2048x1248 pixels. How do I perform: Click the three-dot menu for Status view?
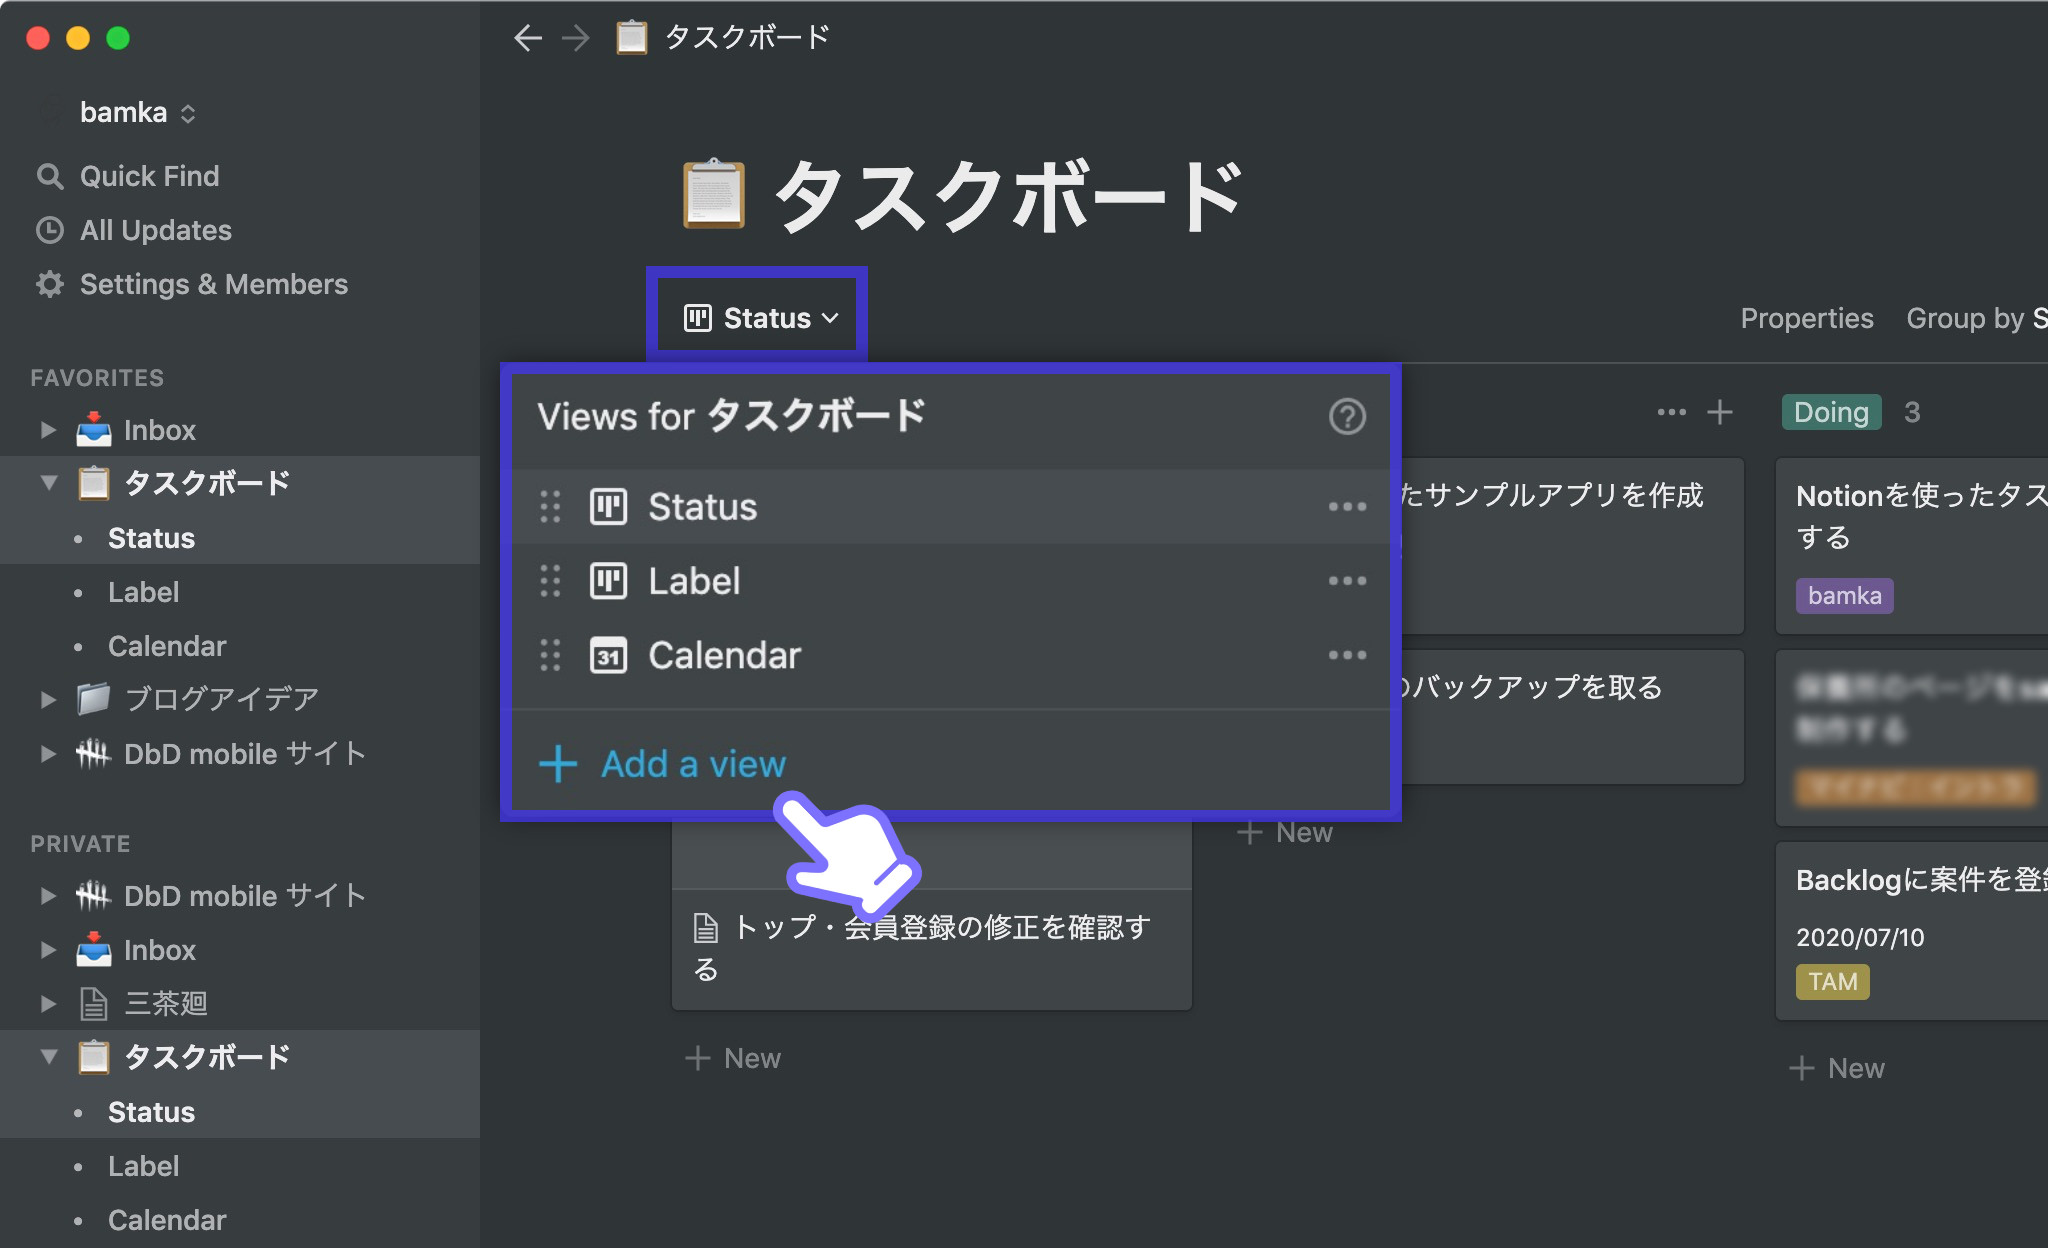tap(1347, 506)
